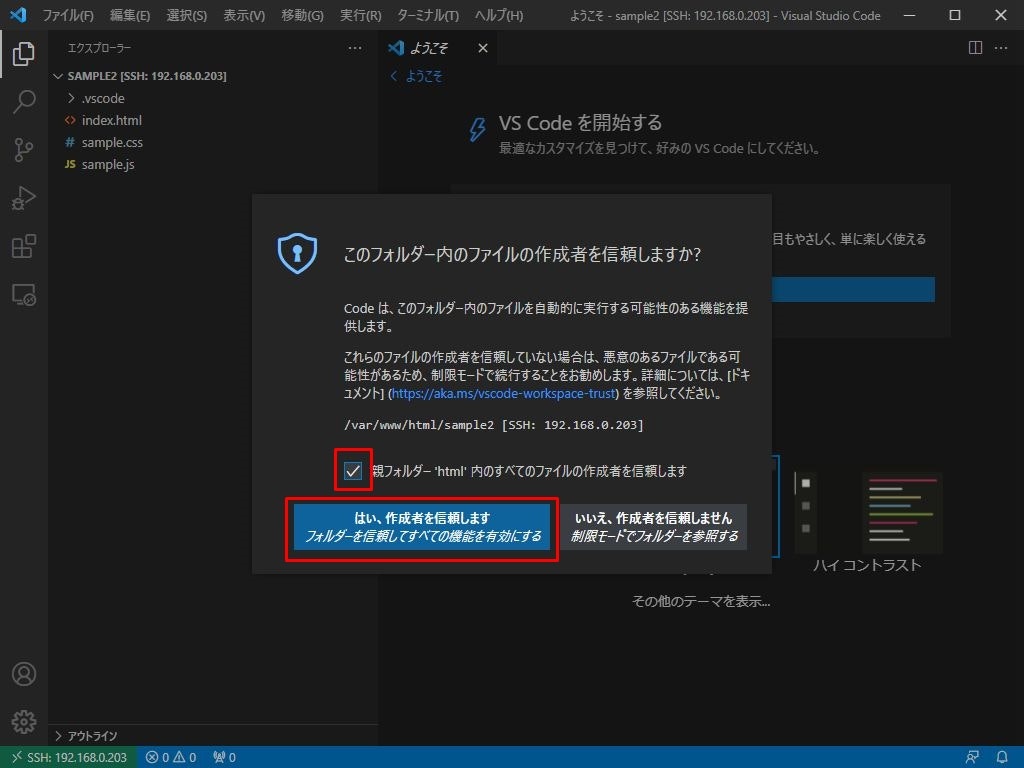
Task: Open the Explorer view in activity bar
Action: point(24,54)
